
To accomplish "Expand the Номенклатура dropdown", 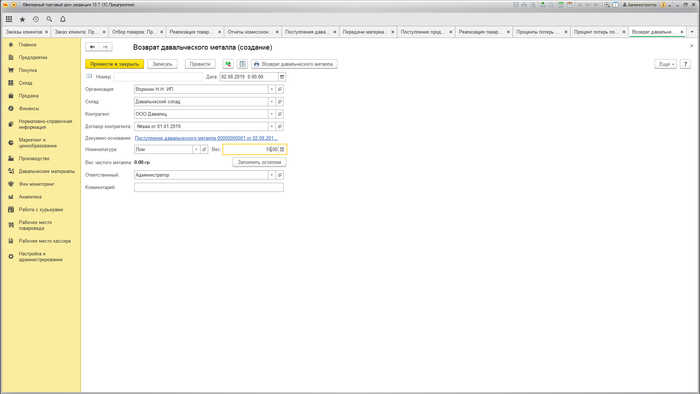I will 196,149.
